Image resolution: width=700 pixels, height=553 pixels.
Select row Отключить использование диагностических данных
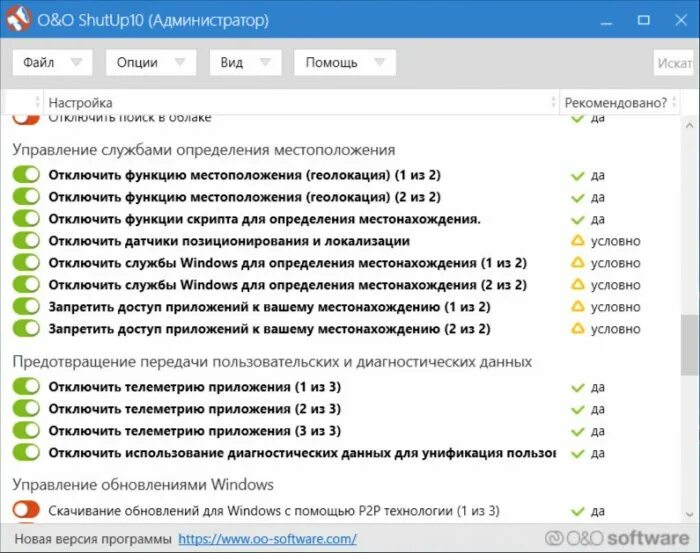[302, 453]
